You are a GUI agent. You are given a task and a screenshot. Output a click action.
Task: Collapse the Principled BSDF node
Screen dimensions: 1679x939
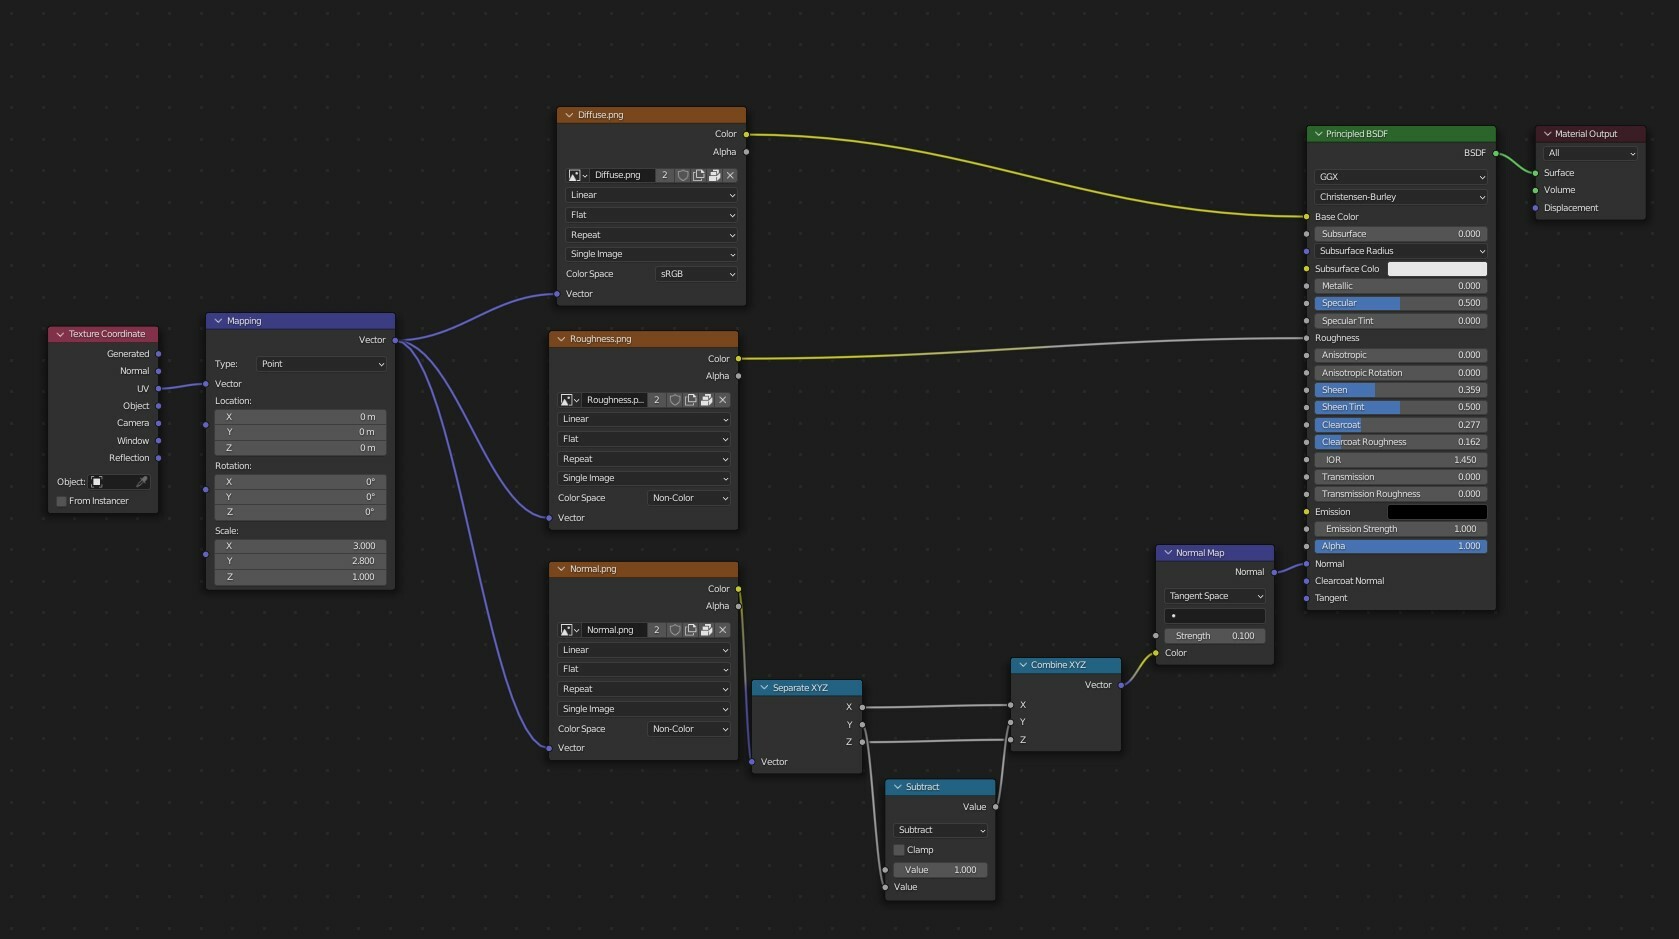1318,134
